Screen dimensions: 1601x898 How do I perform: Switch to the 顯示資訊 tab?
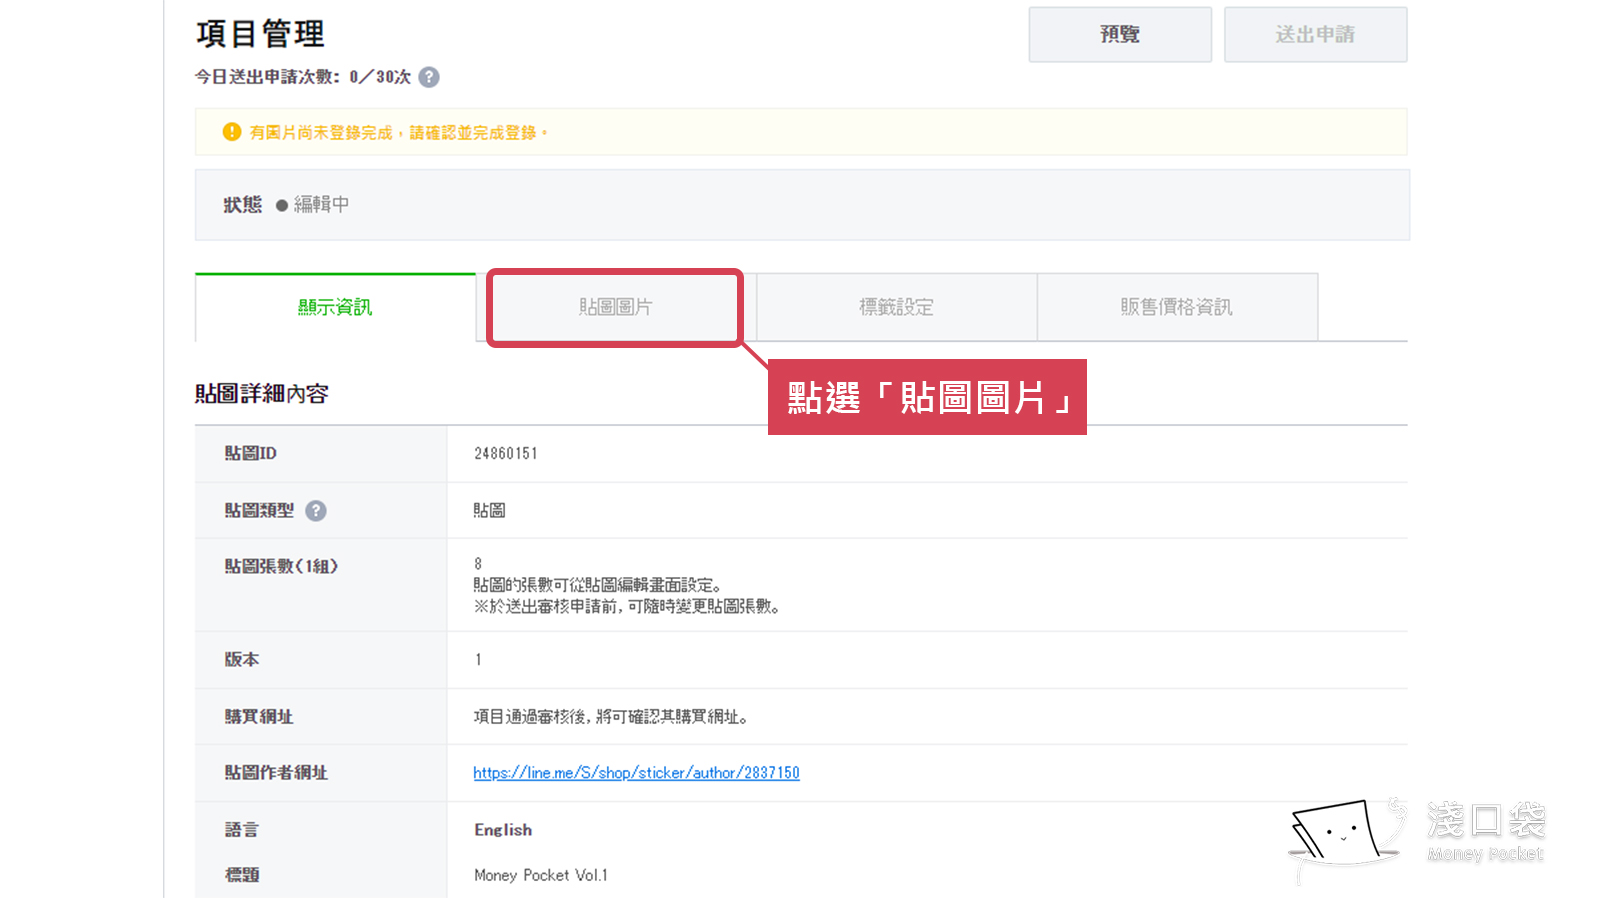pos(335,307)
